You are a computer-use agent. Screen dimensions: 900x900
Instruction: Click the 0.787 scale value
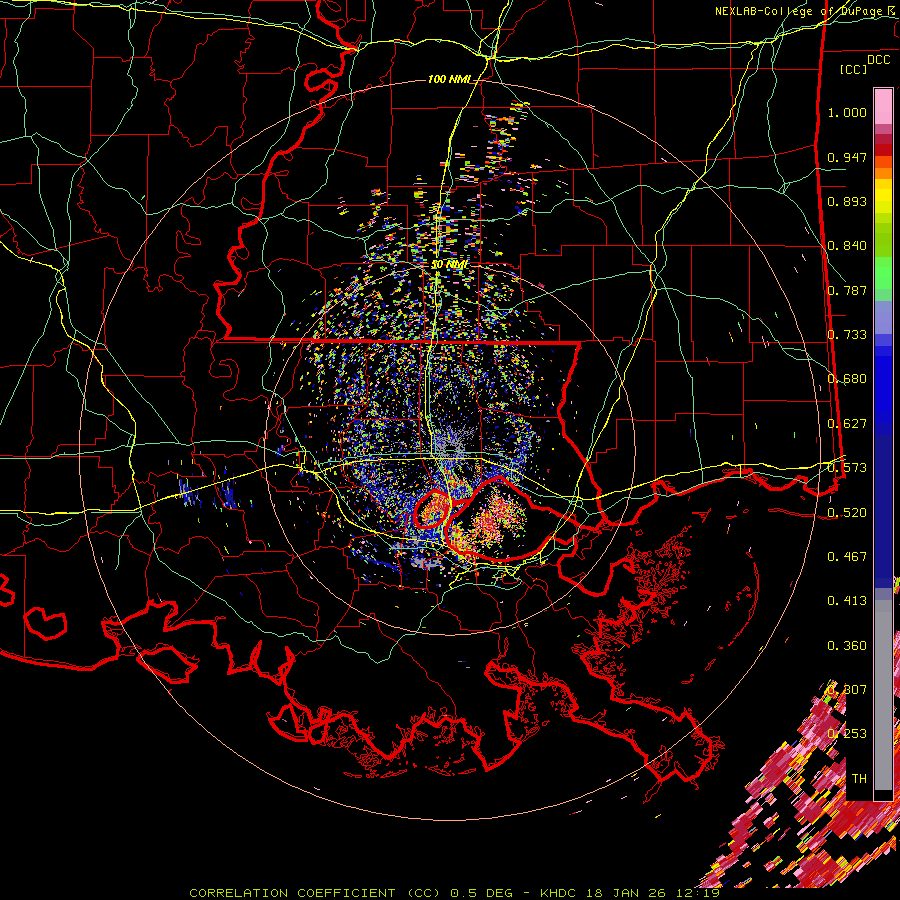[x=847, y=290]
